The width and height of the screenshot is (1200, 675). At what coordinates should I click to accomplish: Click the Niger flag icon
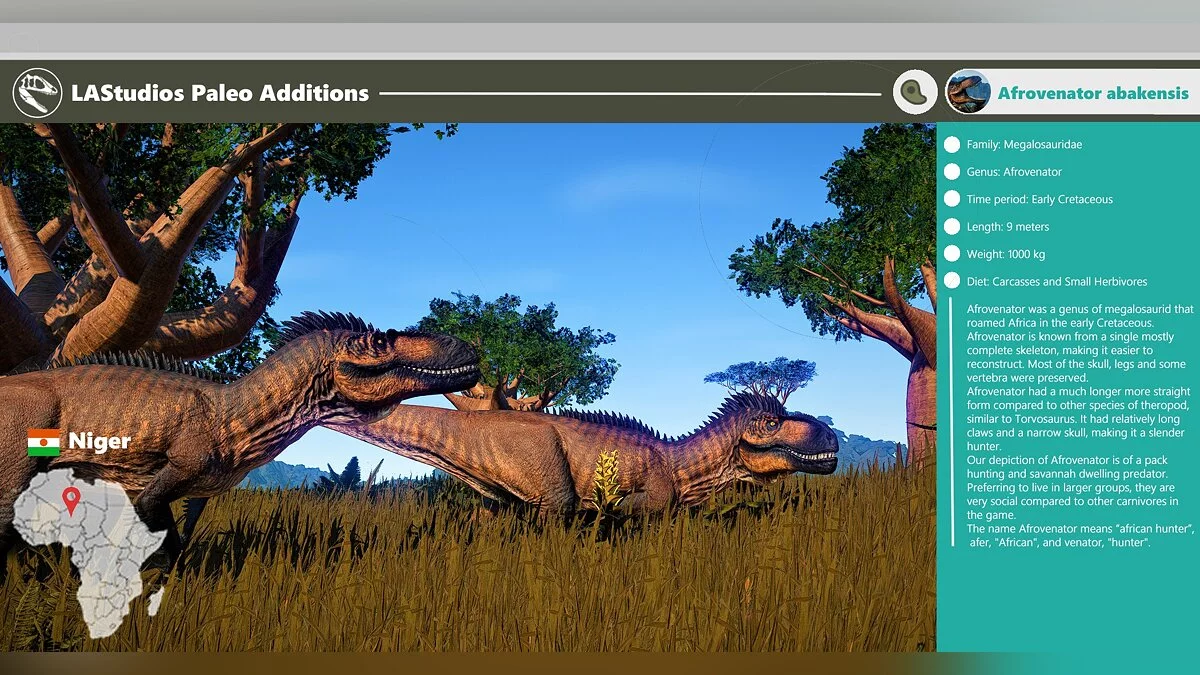point(43,442)
